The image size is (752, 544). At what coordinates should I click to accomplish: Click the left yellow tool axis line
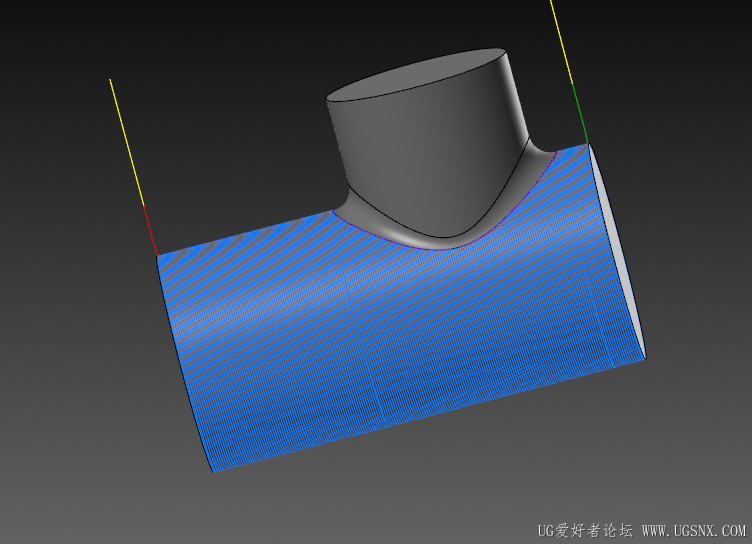pos(127,142)
